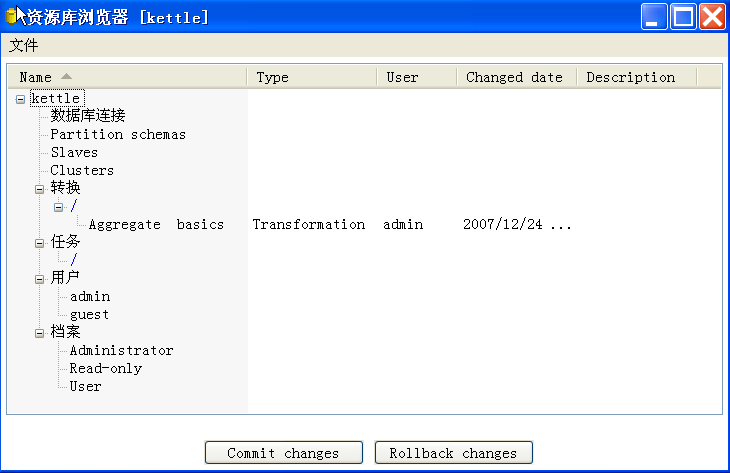
Task: Select Partition schemas in the tree
Action: tap(118, 134)
